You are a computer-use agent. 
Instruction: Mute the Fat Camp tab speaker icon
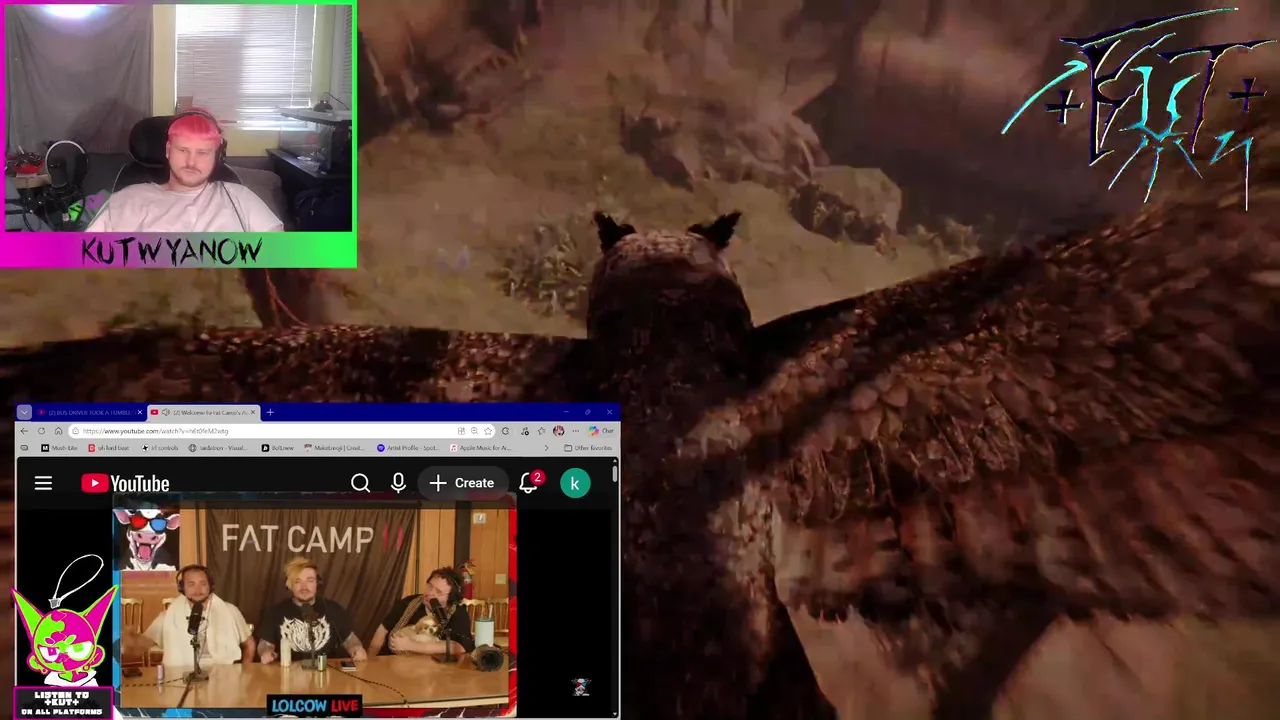tap(165, 412)
